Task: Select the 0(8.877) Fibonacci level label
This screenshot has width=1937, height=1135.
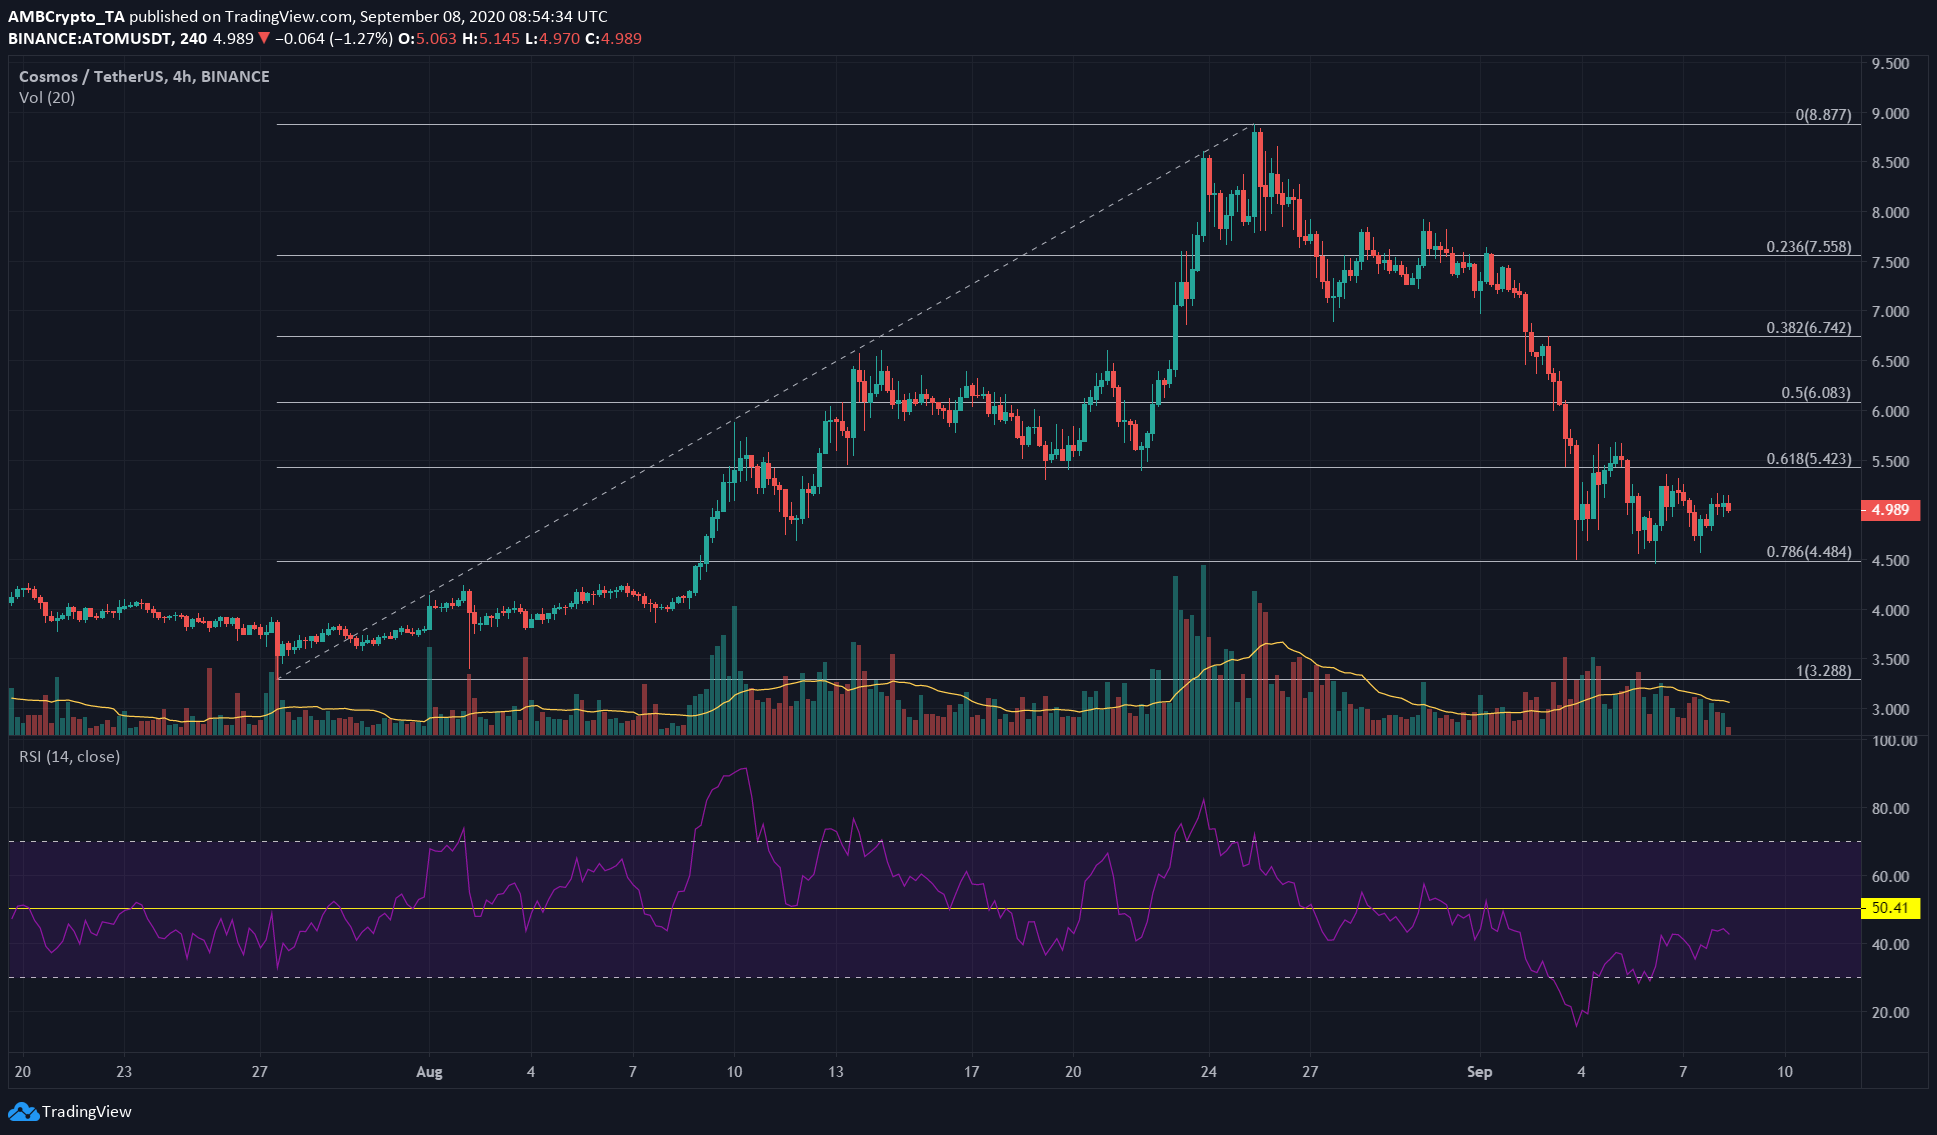Action: pos(1823,115)
